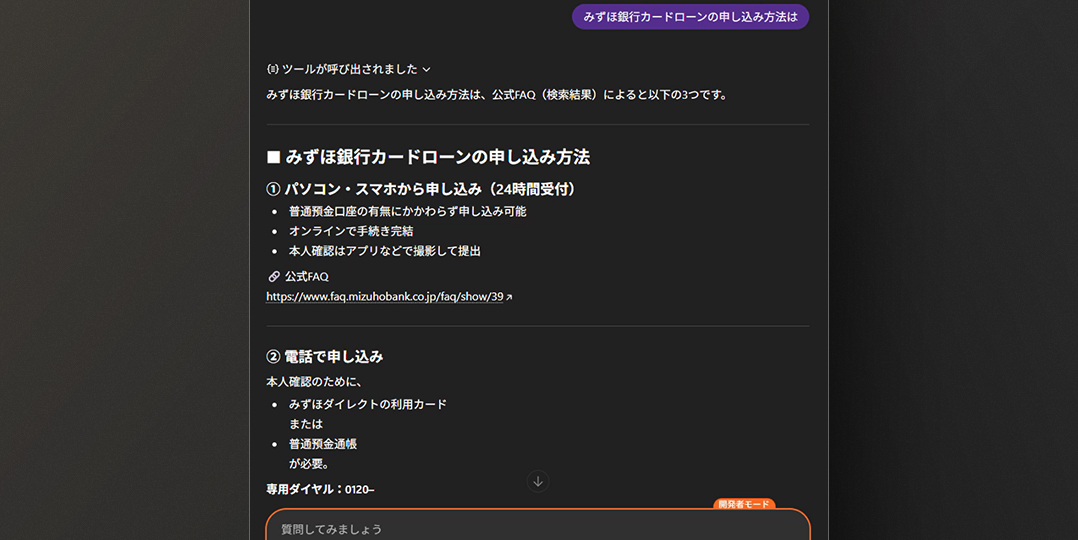The image size is (1078, 540).
Task: Click the chain link icon beside 公式FAQ
Action: coord(274,277)
